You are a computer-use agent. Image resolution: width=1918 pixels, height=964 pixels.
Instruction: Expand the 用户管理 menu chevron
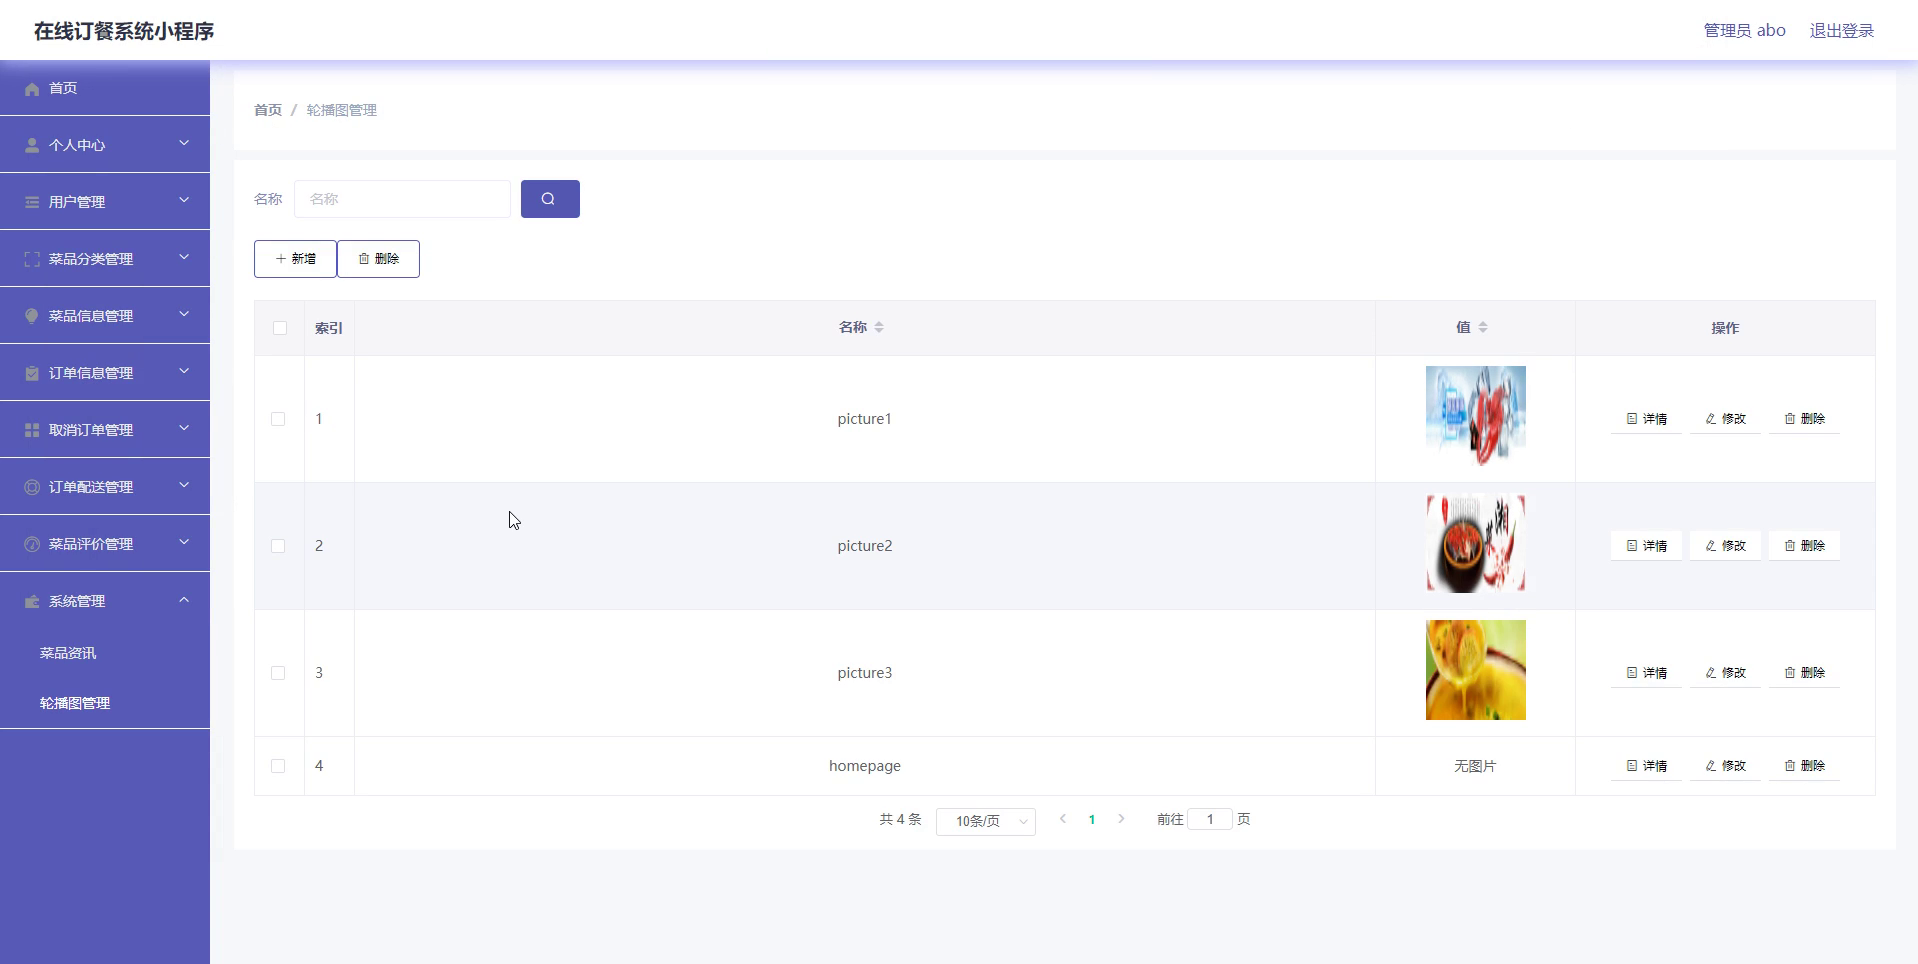184,201
